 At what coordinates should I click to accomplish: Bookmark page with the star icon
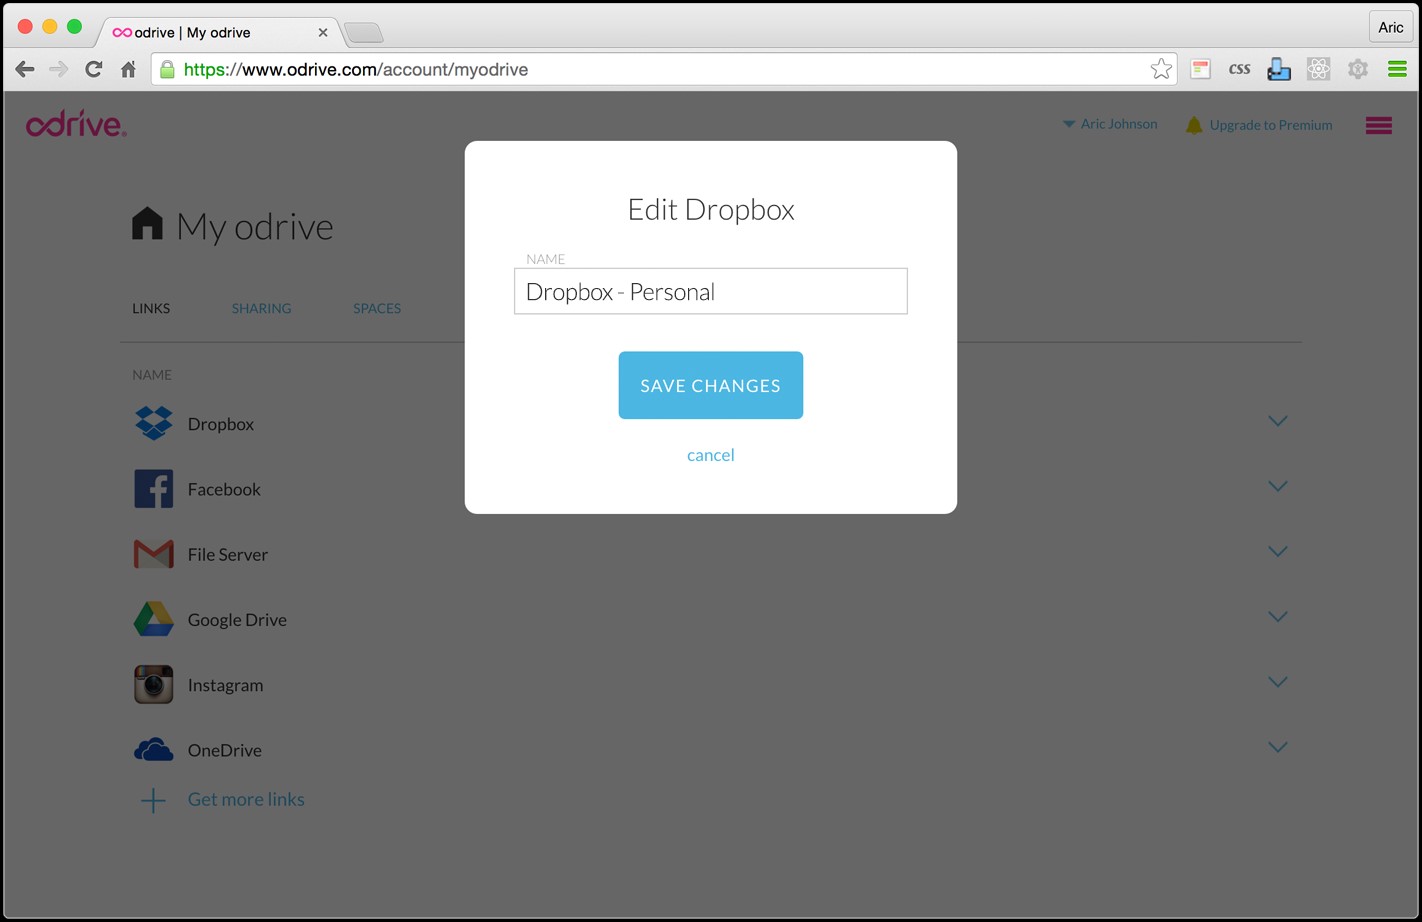1160,69
